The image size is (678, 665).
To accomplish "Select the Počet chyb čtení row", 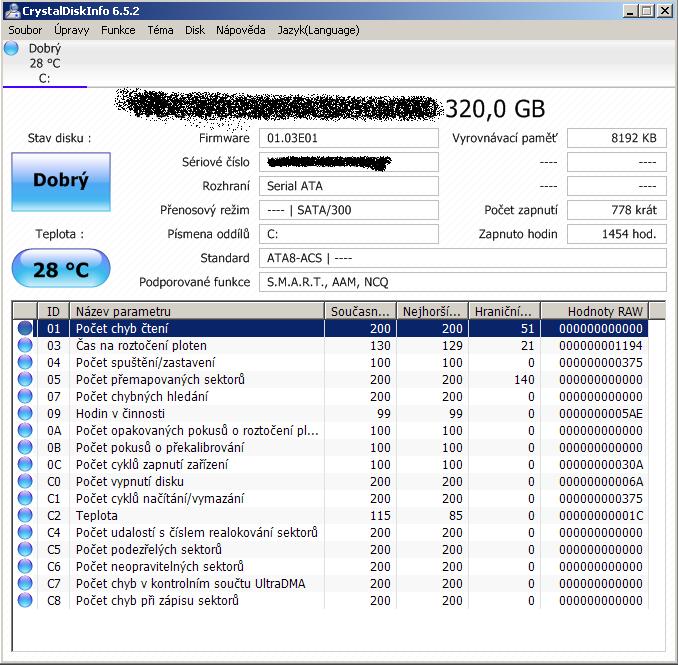I will tap(331, 328).
